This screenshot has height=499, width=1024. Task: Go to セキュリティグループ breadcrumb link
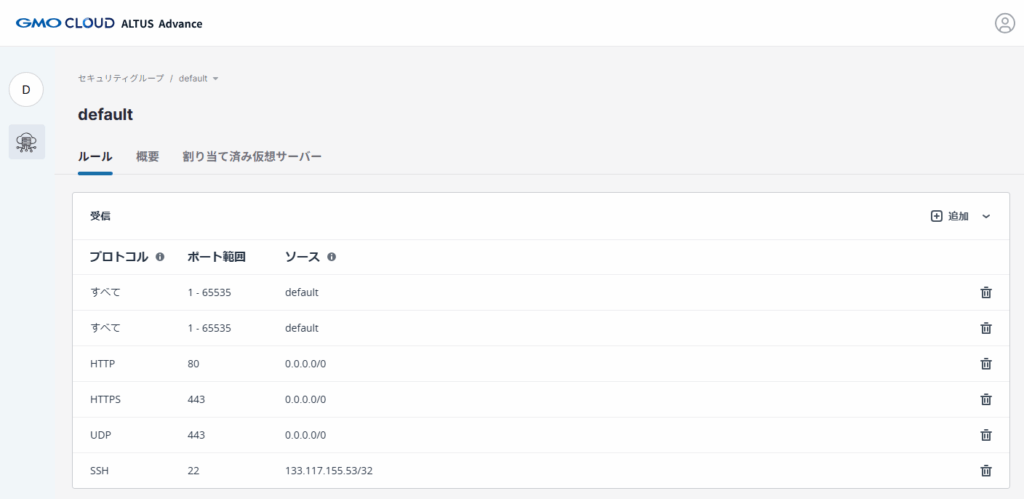(120, 78)
